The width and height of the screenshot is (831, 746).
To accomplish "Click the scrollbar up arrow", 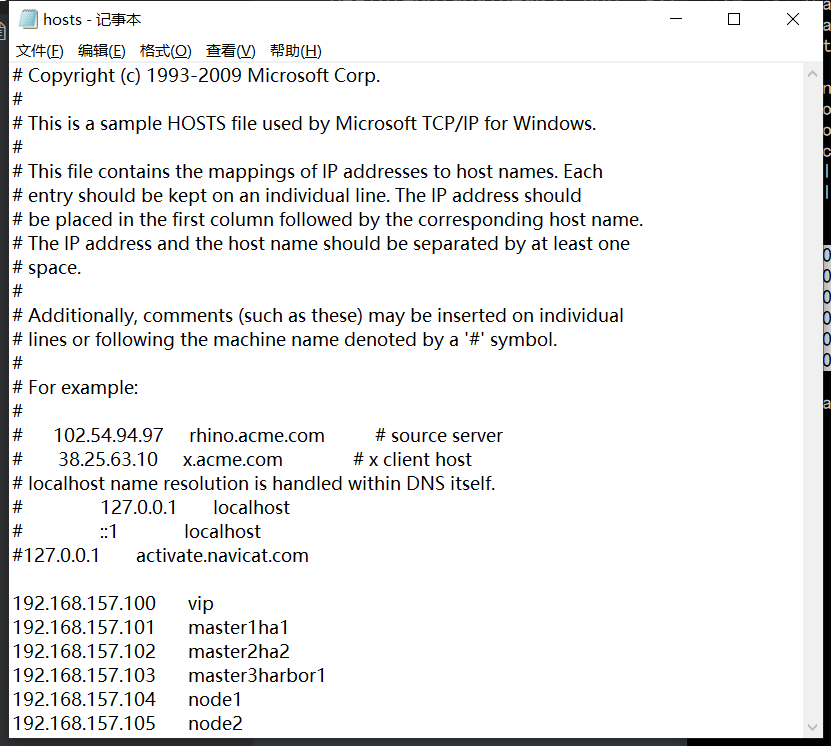I will click(812, 75).
